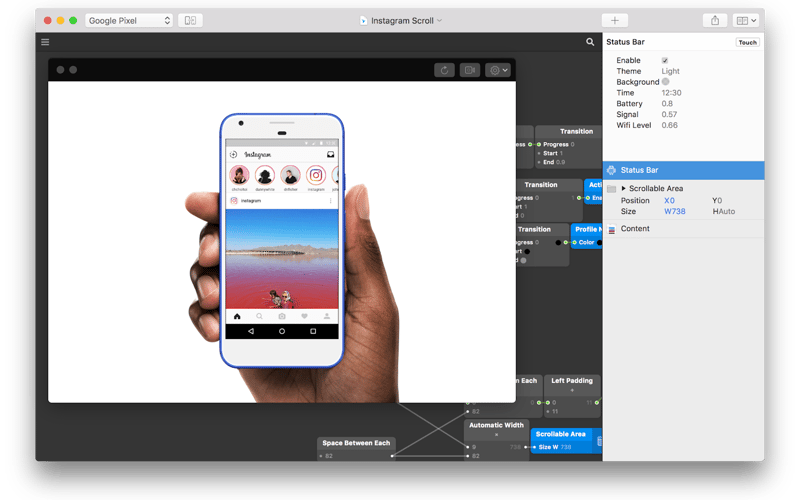Tap the post's three-dot more options icon
The width and height of the screenshot is (800, 500).
tap(331, 201)
